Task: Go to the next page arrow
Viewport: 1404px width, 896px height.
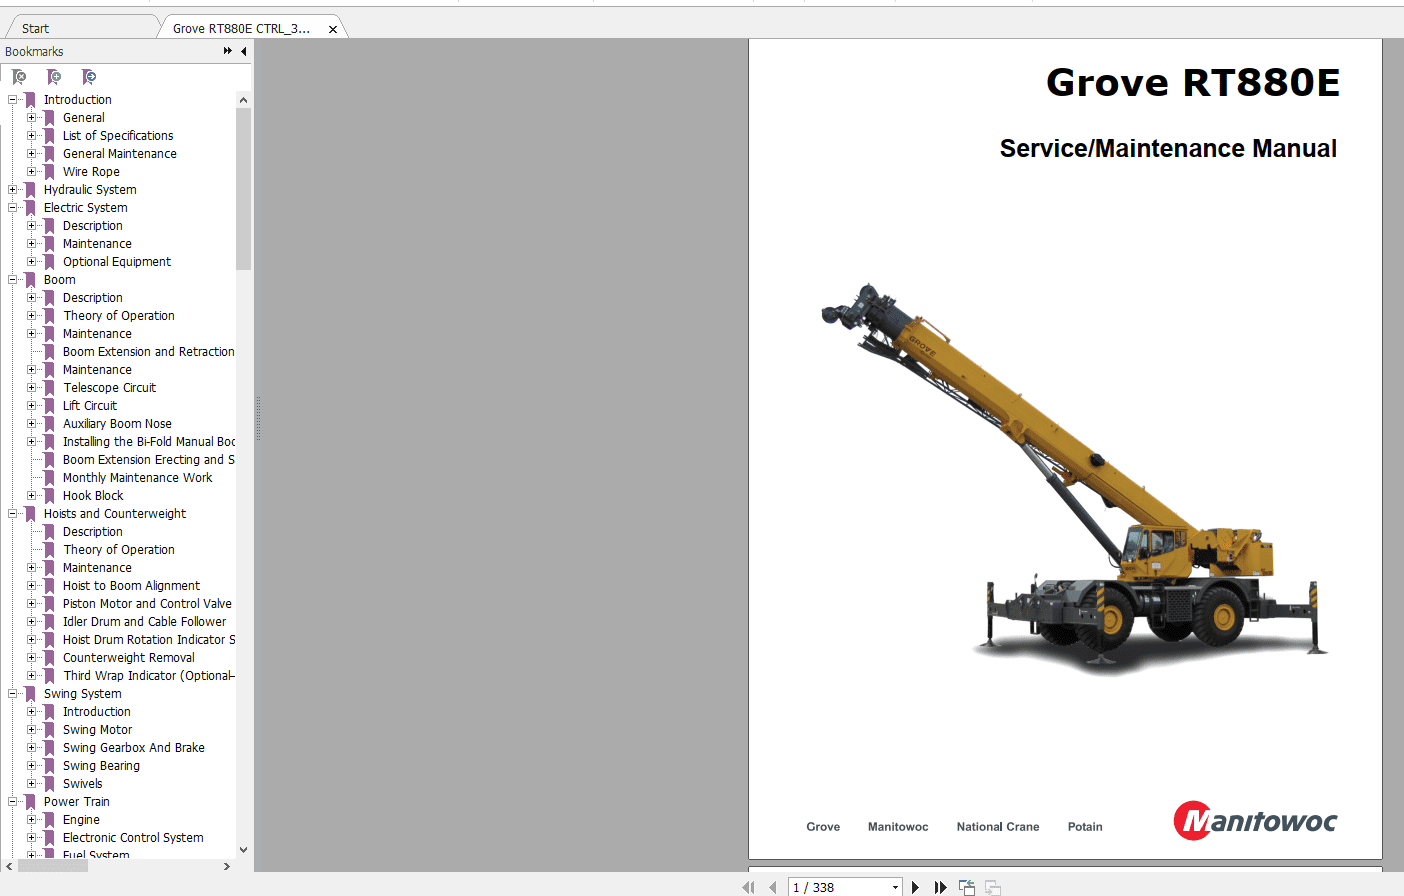Action: pos(915,887)
